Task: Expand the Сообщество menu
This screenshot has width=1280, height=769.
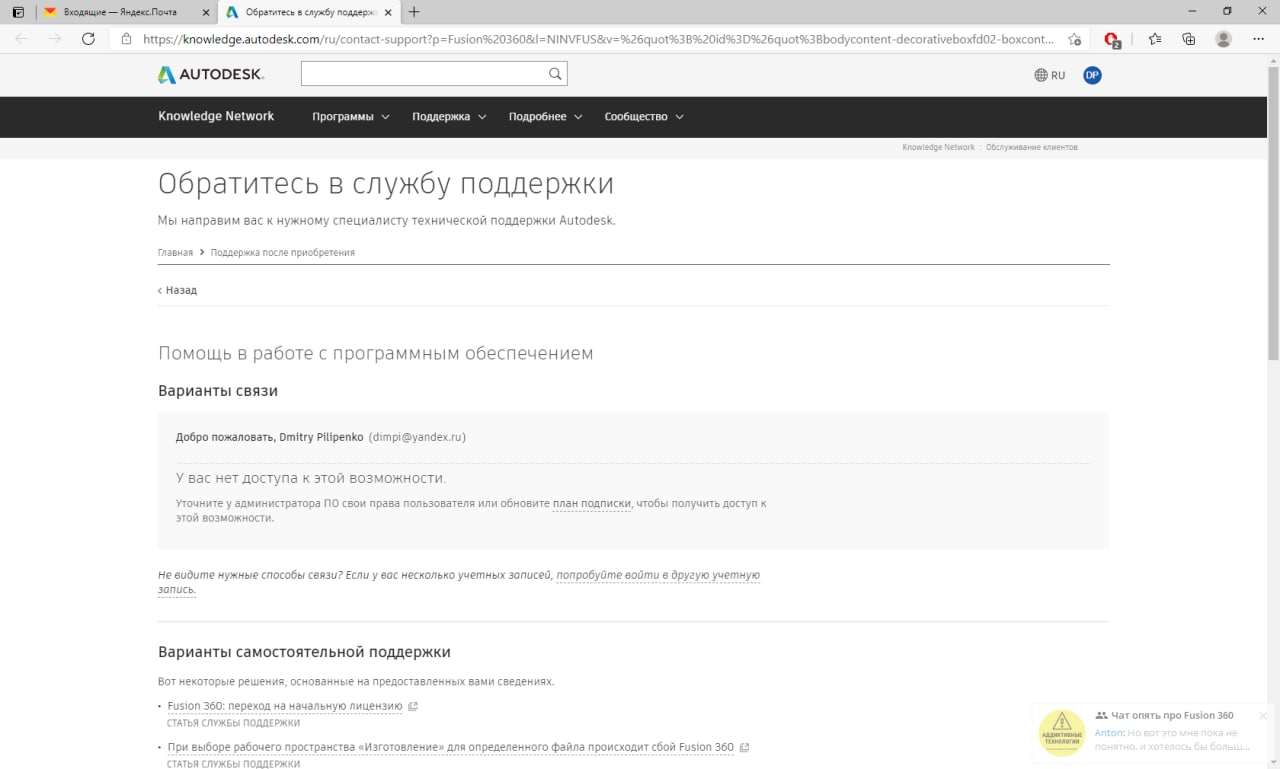Action: tap(644, 117)
